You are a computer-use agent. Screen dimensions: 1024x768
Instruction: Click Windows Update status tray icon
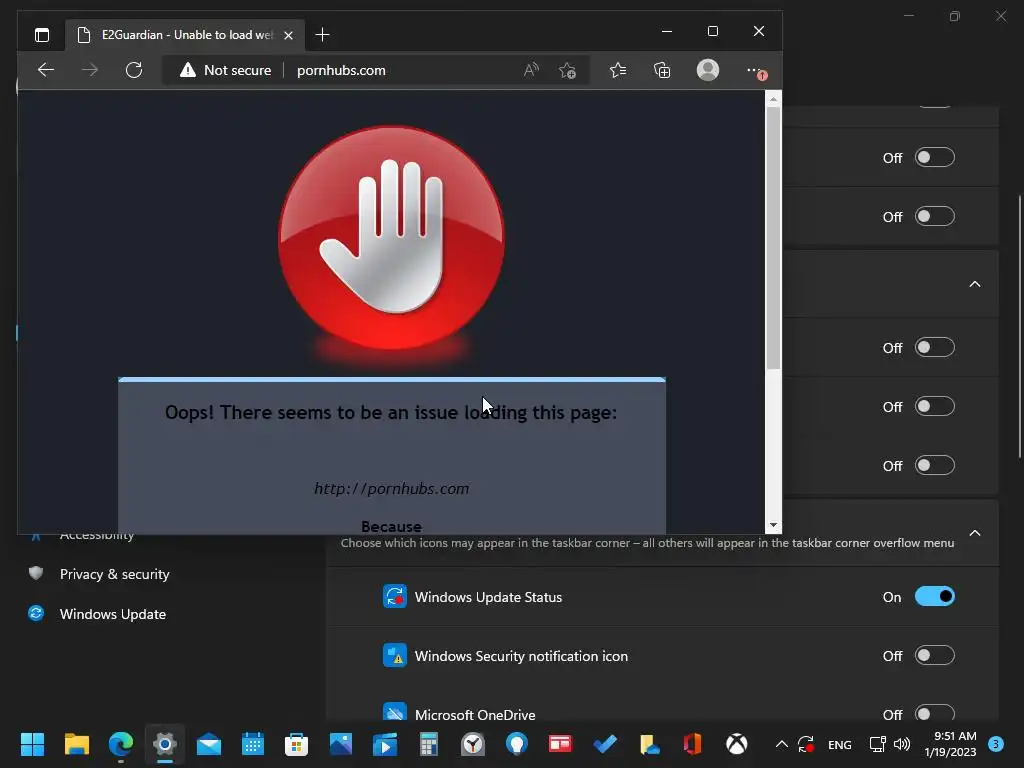coord(806,744)
